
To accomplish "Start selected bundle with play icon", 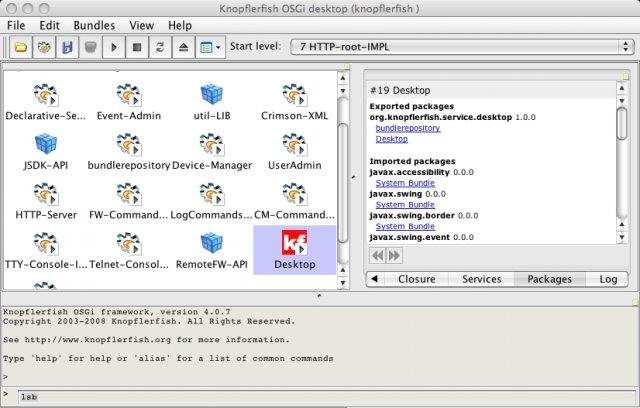I will tap(114, 47).
